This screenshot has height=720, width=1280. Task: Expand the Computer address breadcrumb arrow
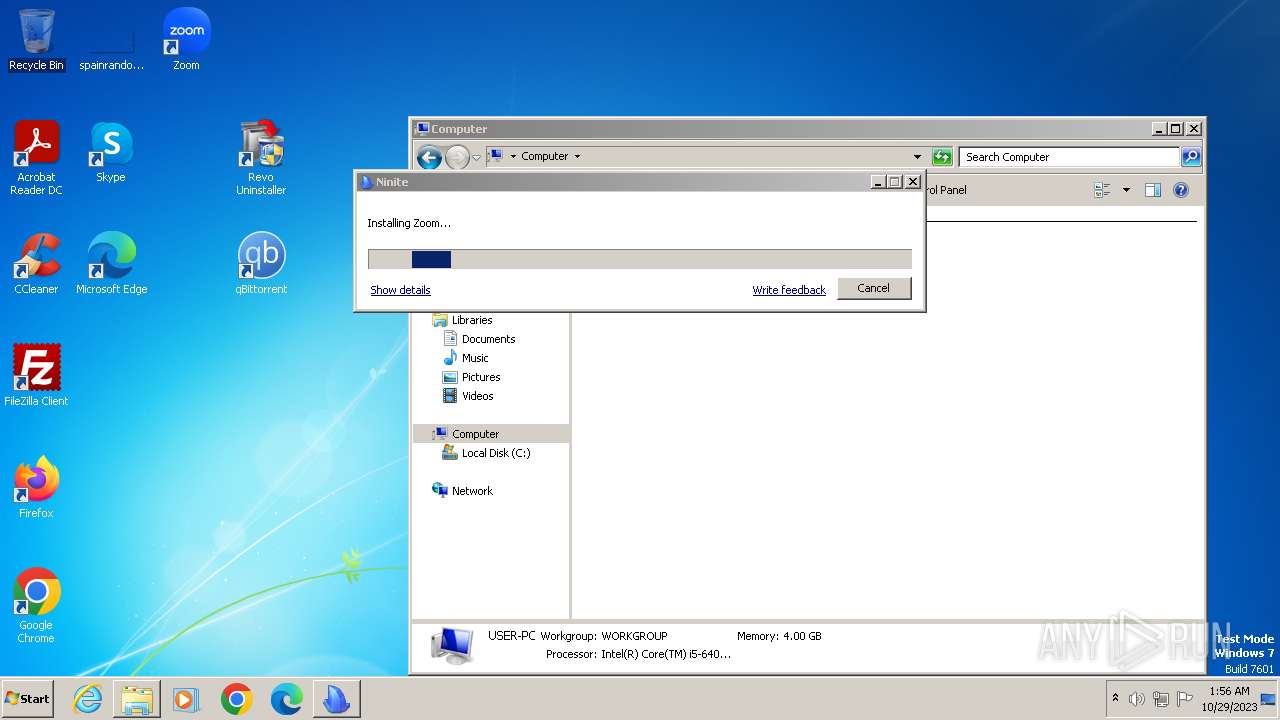click(x=577, y=156)
